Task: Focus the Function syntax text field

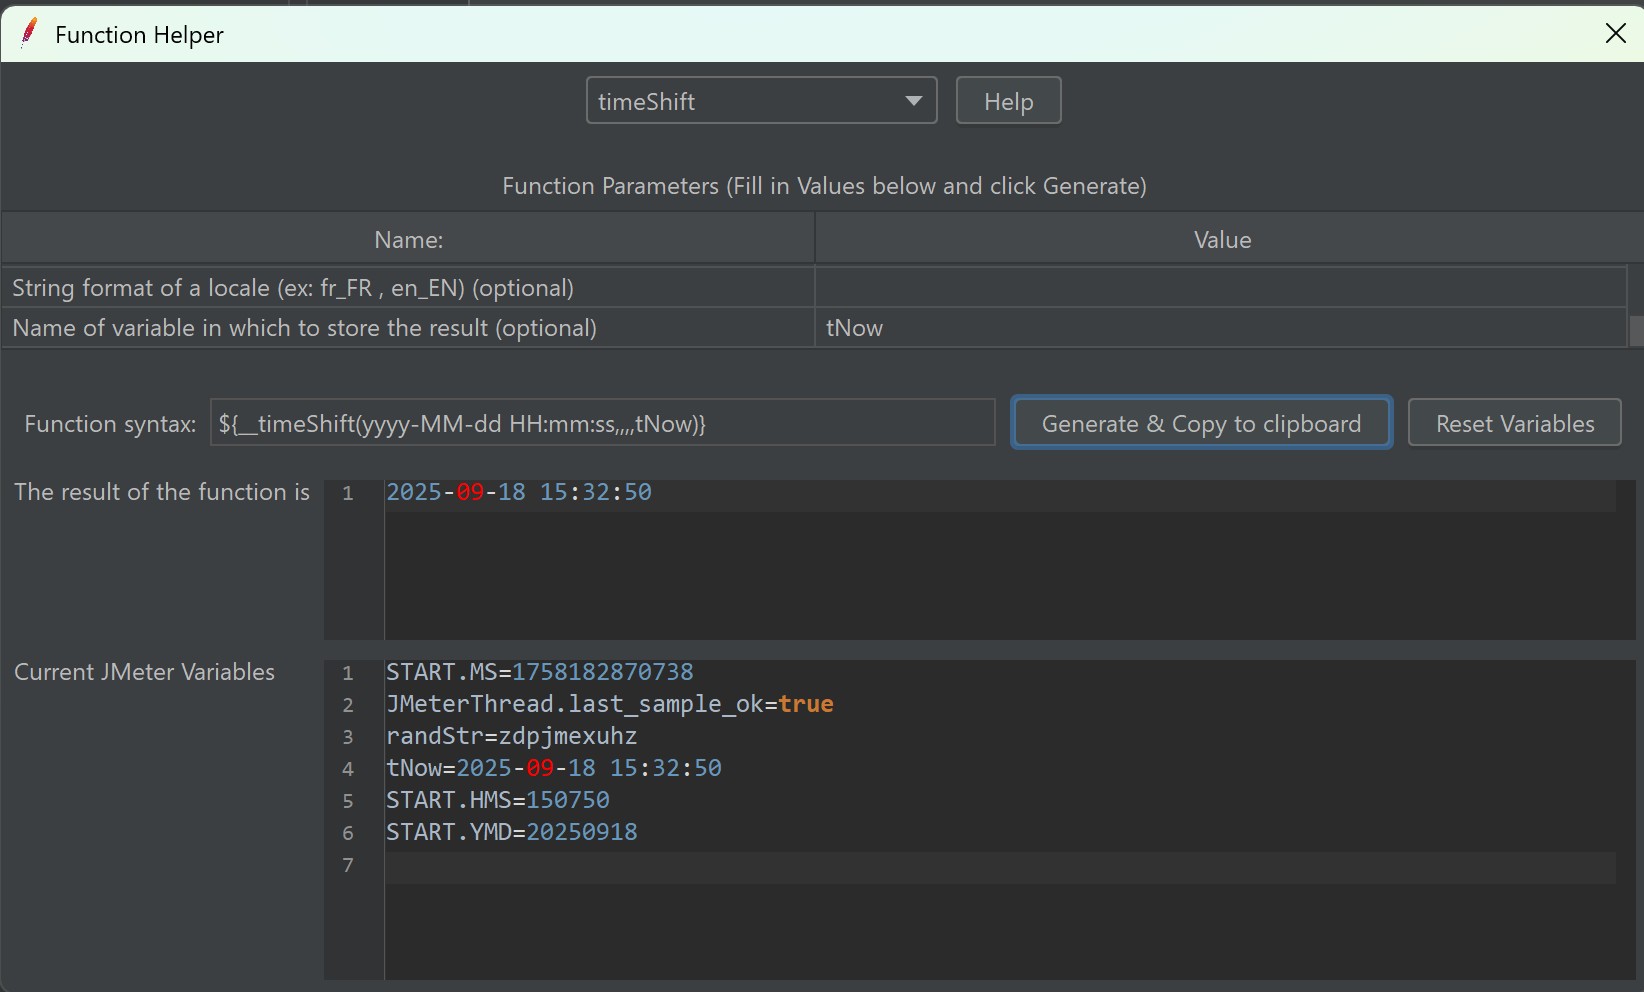Action: [602, 424]
